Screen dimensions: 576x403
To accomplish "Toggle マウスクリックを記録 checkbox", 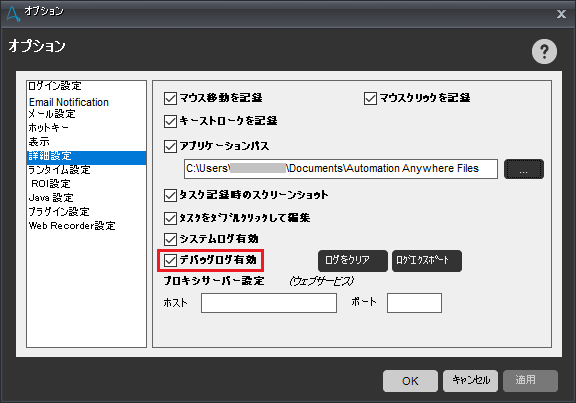I will pos(370,98).
